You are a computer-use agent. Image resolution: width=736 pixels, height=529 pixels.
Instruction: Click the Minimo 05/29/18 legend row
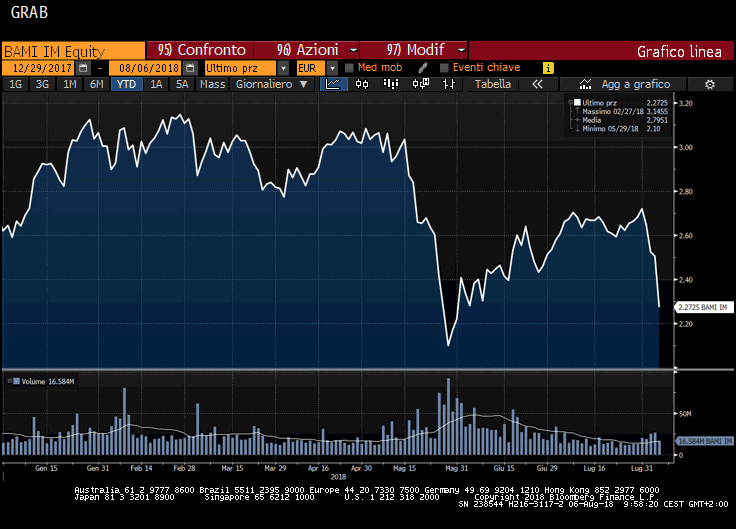(x=621, y=129)
